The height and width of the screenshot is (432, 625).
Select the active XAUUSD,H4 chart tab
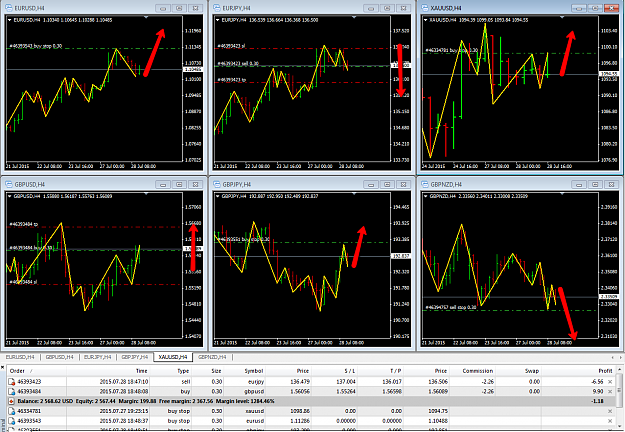click(173, 357)
